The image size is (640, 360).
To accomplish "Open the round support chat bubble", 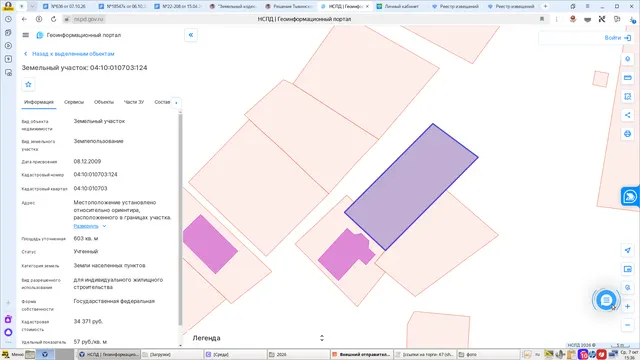I will pyautogui.click(x=606, y=300).
